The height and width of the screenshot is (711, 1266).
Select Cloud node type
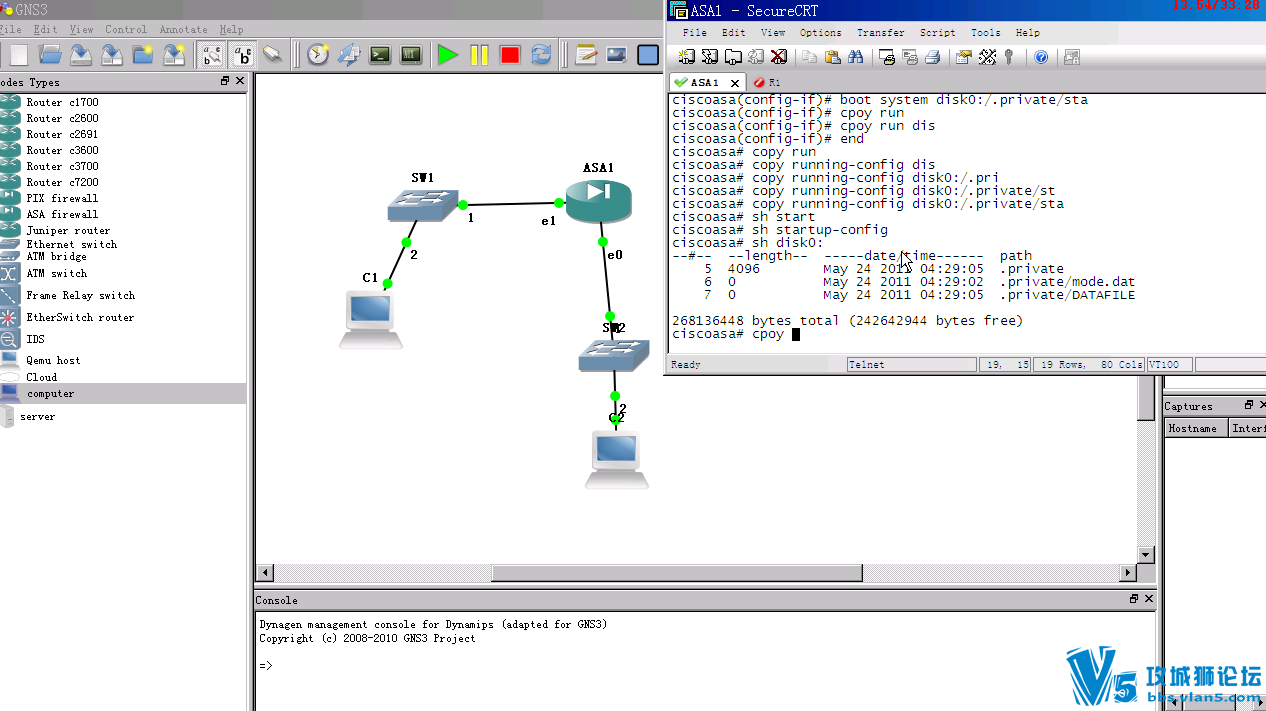coord(41,377)
